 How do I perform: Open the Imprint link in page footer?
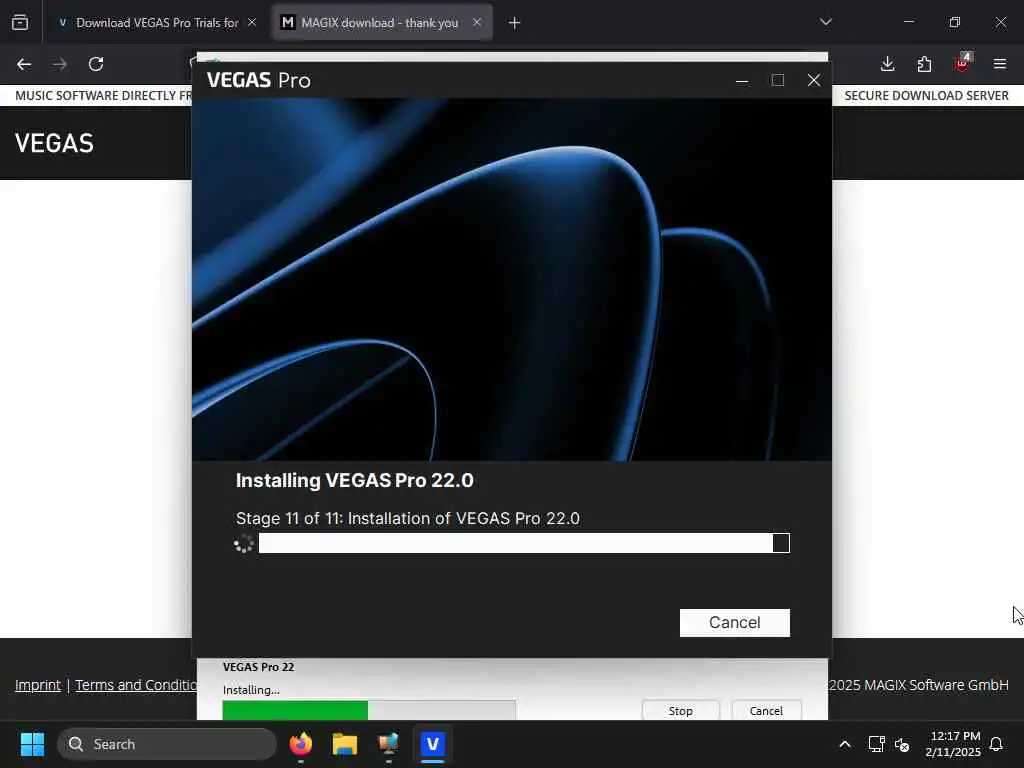(38, 685)
